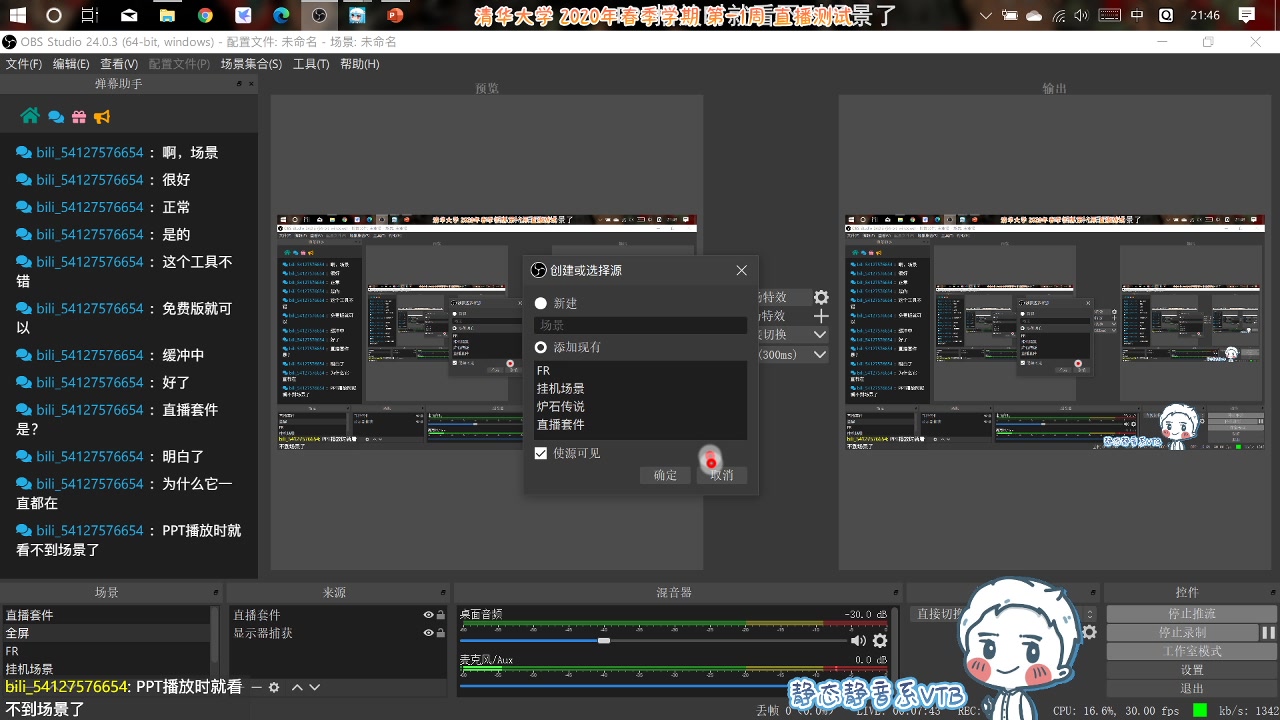Launch the Mail app from taskbar
This screenshot has height=720, width=1280.
(129, 15)
